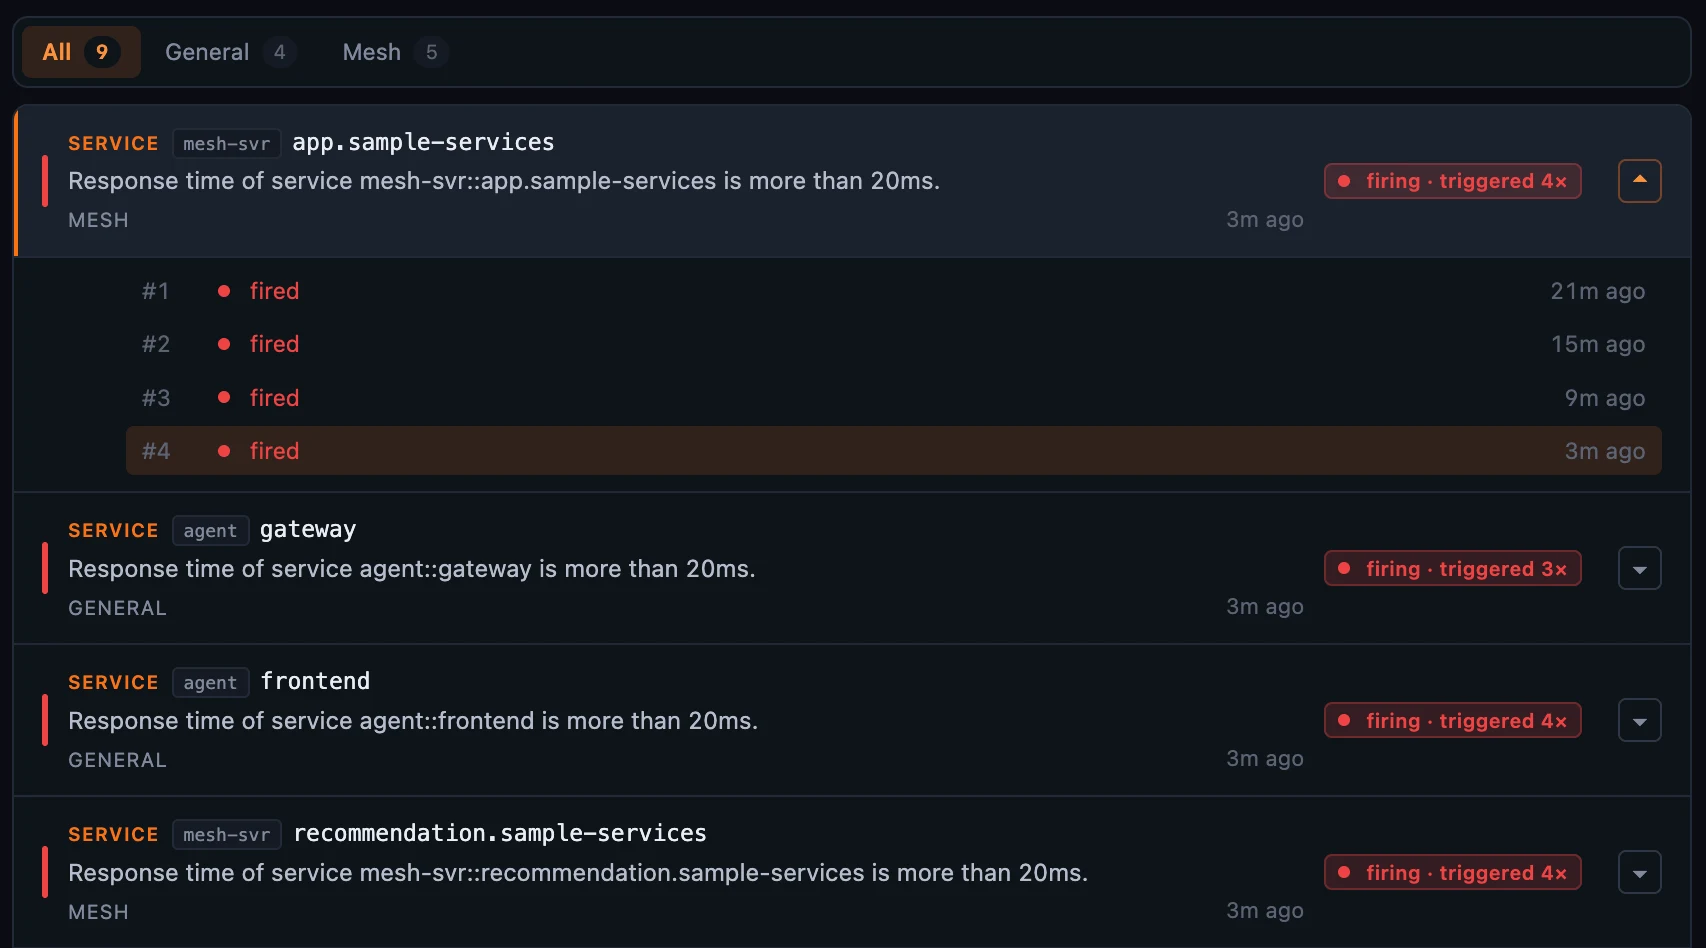Open trigger #2 fired 15m ago
1706x948 pixels.
893,344
